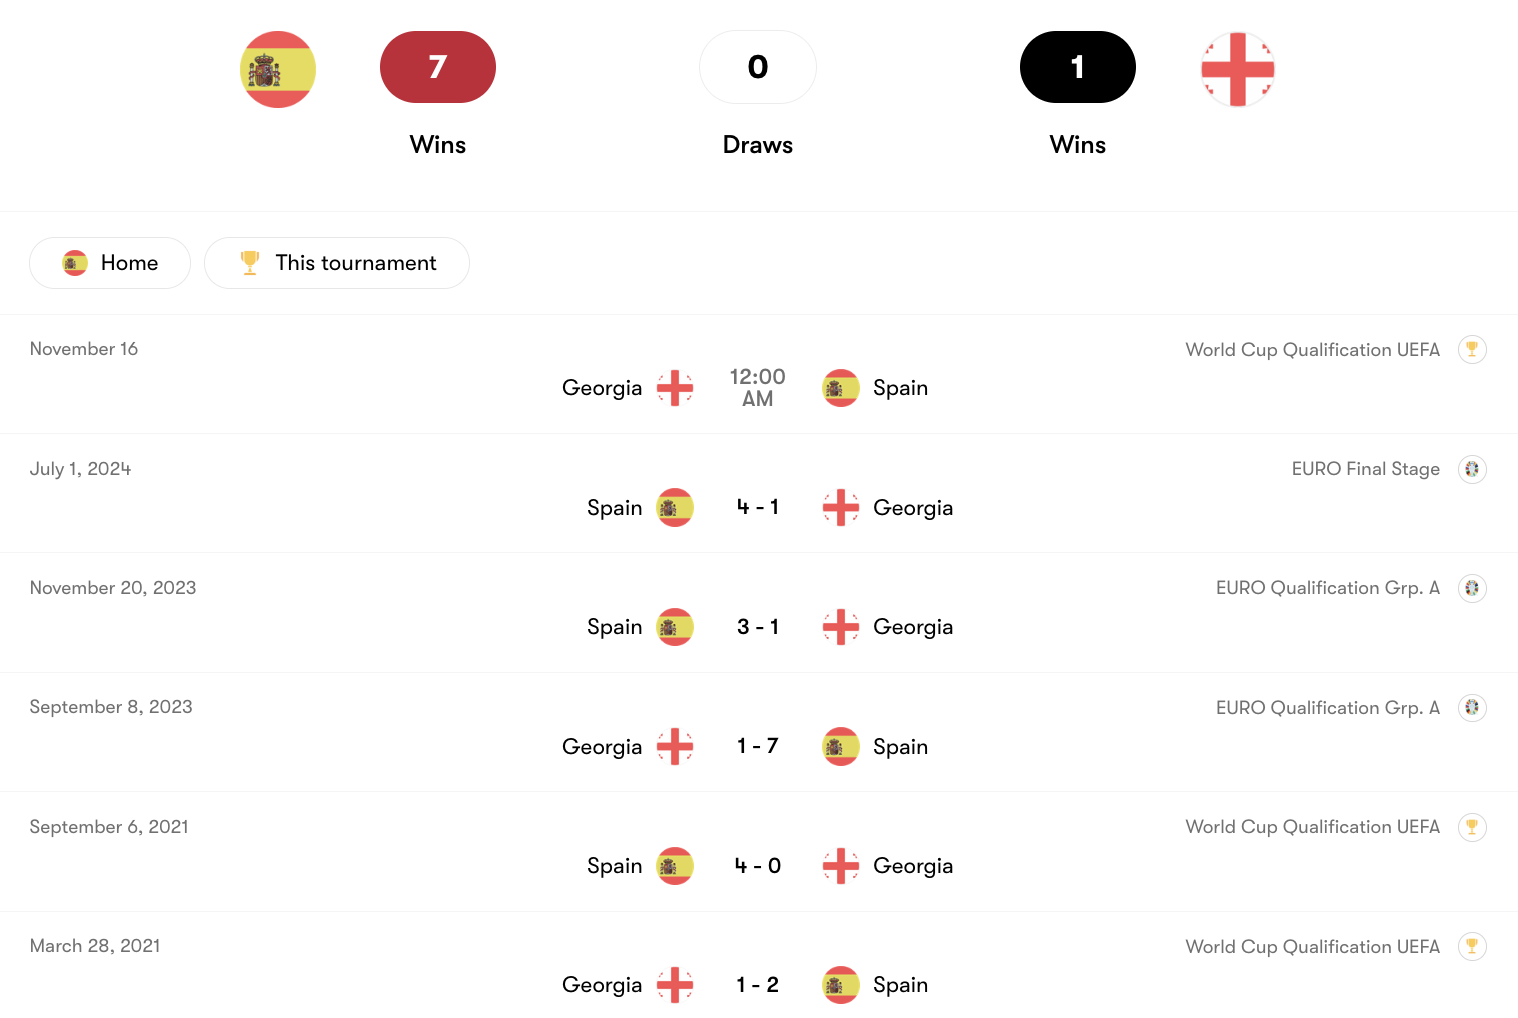This screenshot has height=1018, width=1518.
Task: Click EURO Final Stage tournament icon
Action: 1471,469
